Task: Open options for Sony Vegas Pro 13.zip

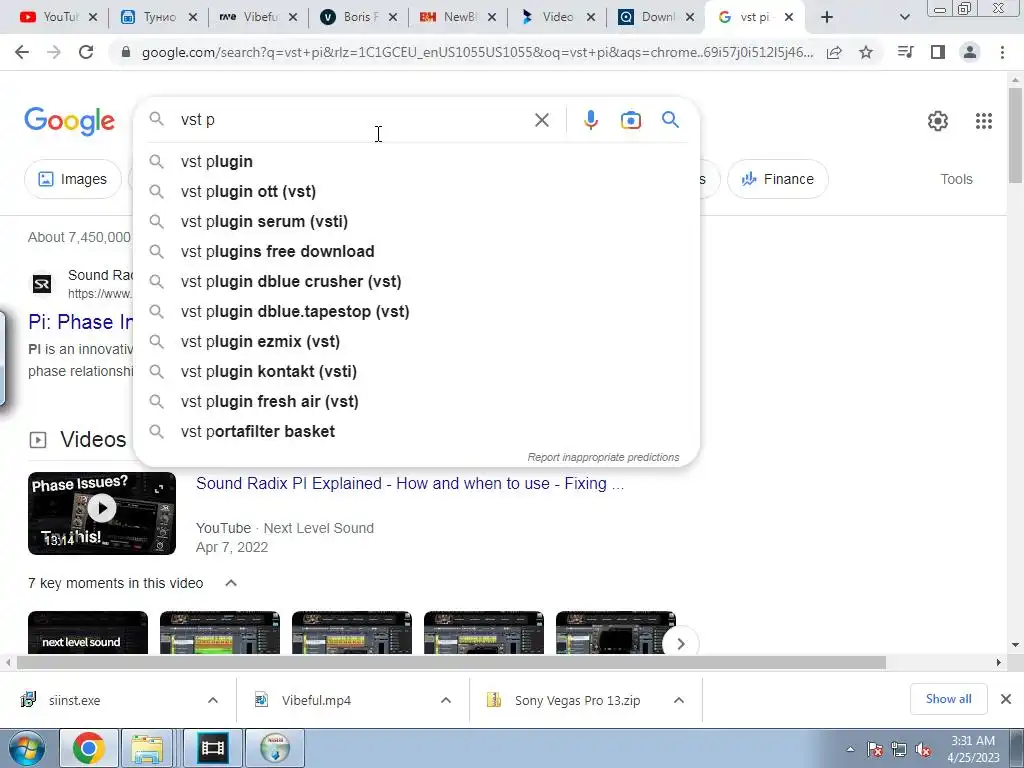Action: [x=679, y=700]
